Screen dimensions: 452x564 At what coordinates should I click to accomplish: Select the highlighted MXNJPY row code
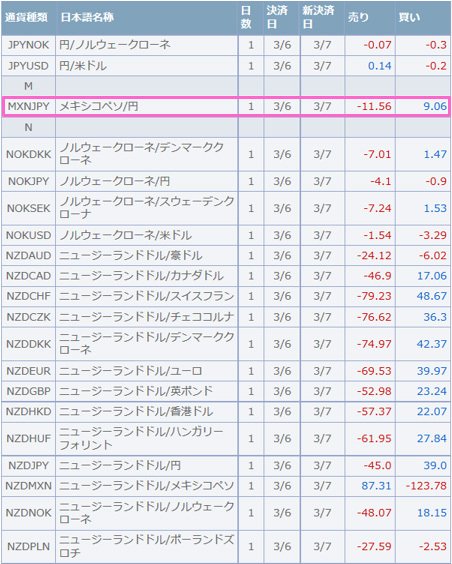(x=28, y=106)
